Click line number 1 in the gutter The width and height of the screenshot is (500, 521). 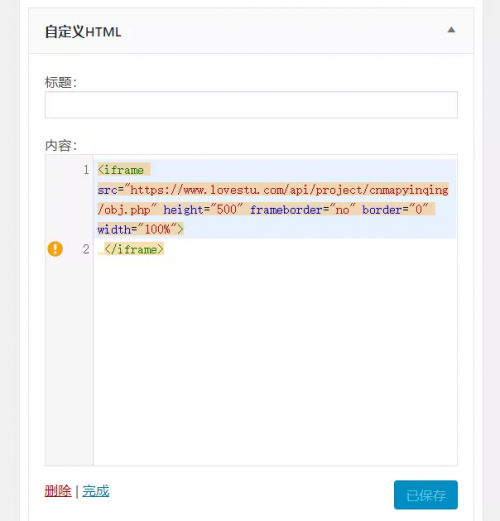pyautogui.click(x=86, y=170)
